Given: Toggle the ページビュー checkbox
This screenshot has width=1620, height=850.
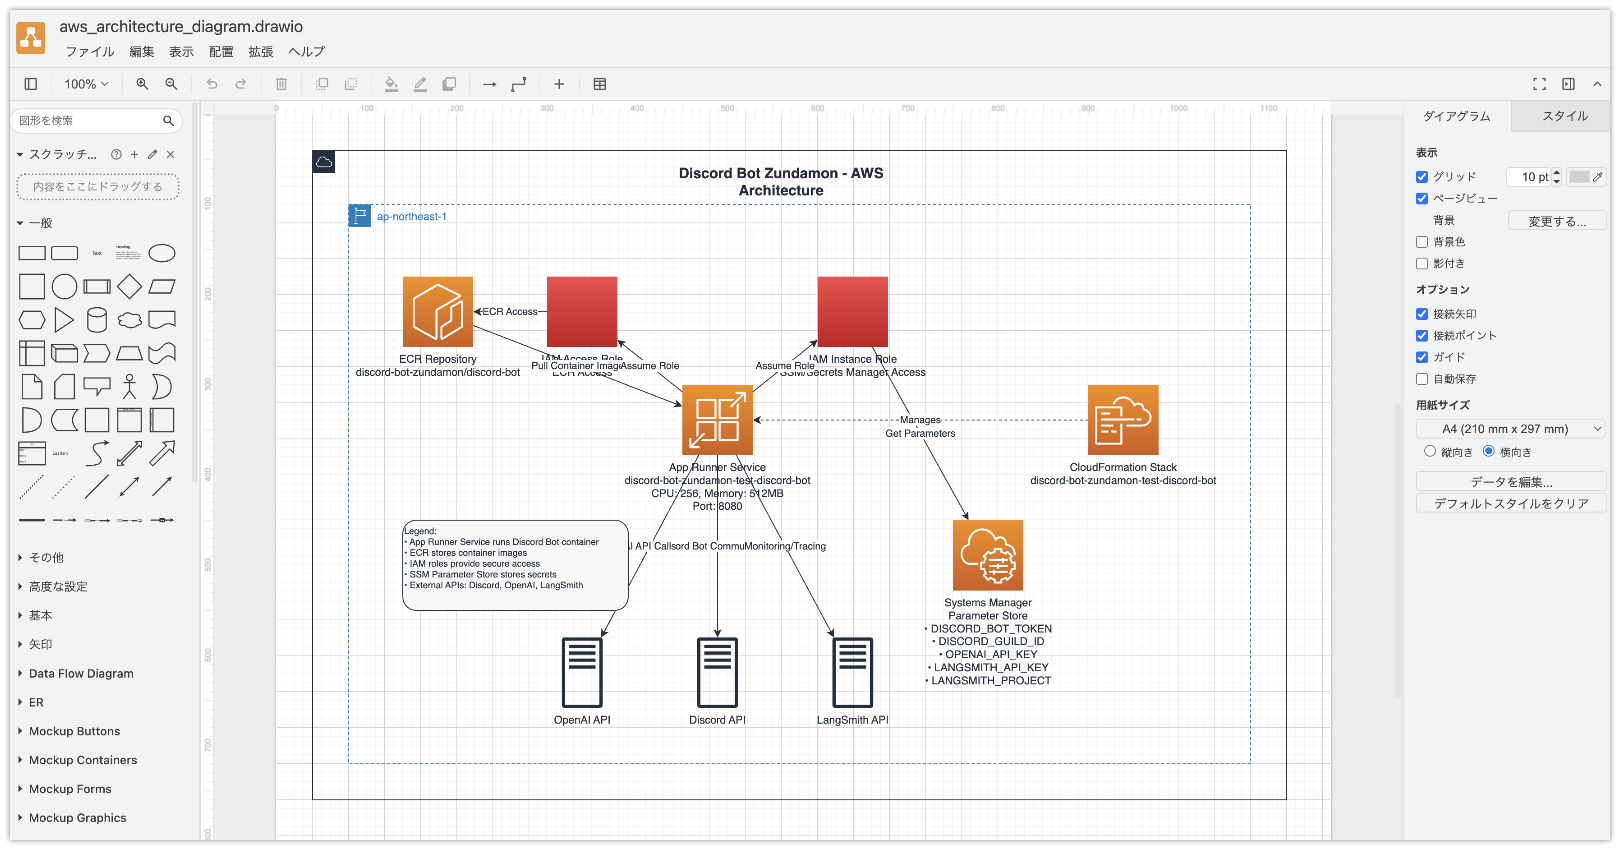Looking at the screenshot, I should [1422, 199].
